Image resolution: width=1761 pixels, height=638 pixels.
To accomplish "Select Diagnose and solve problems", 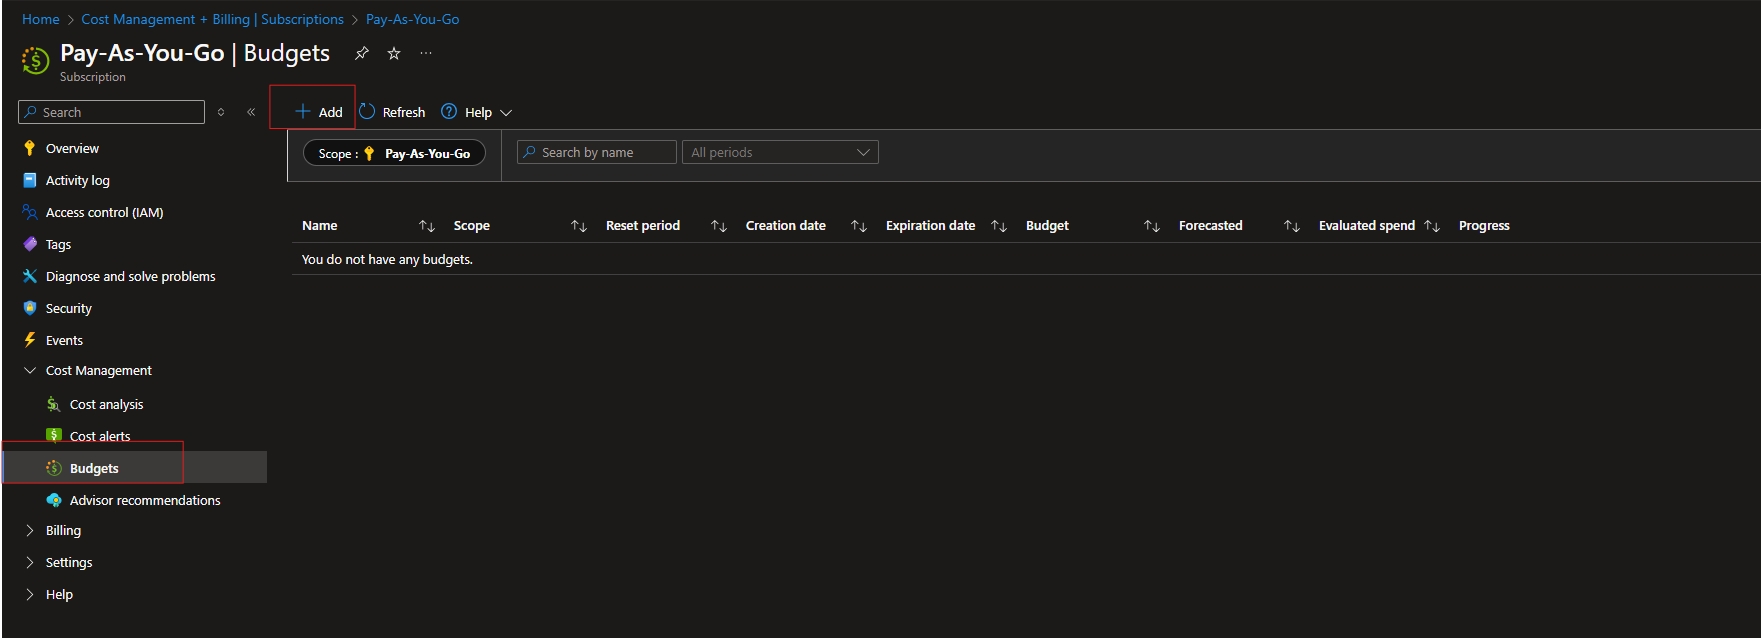I will point(130,276).
